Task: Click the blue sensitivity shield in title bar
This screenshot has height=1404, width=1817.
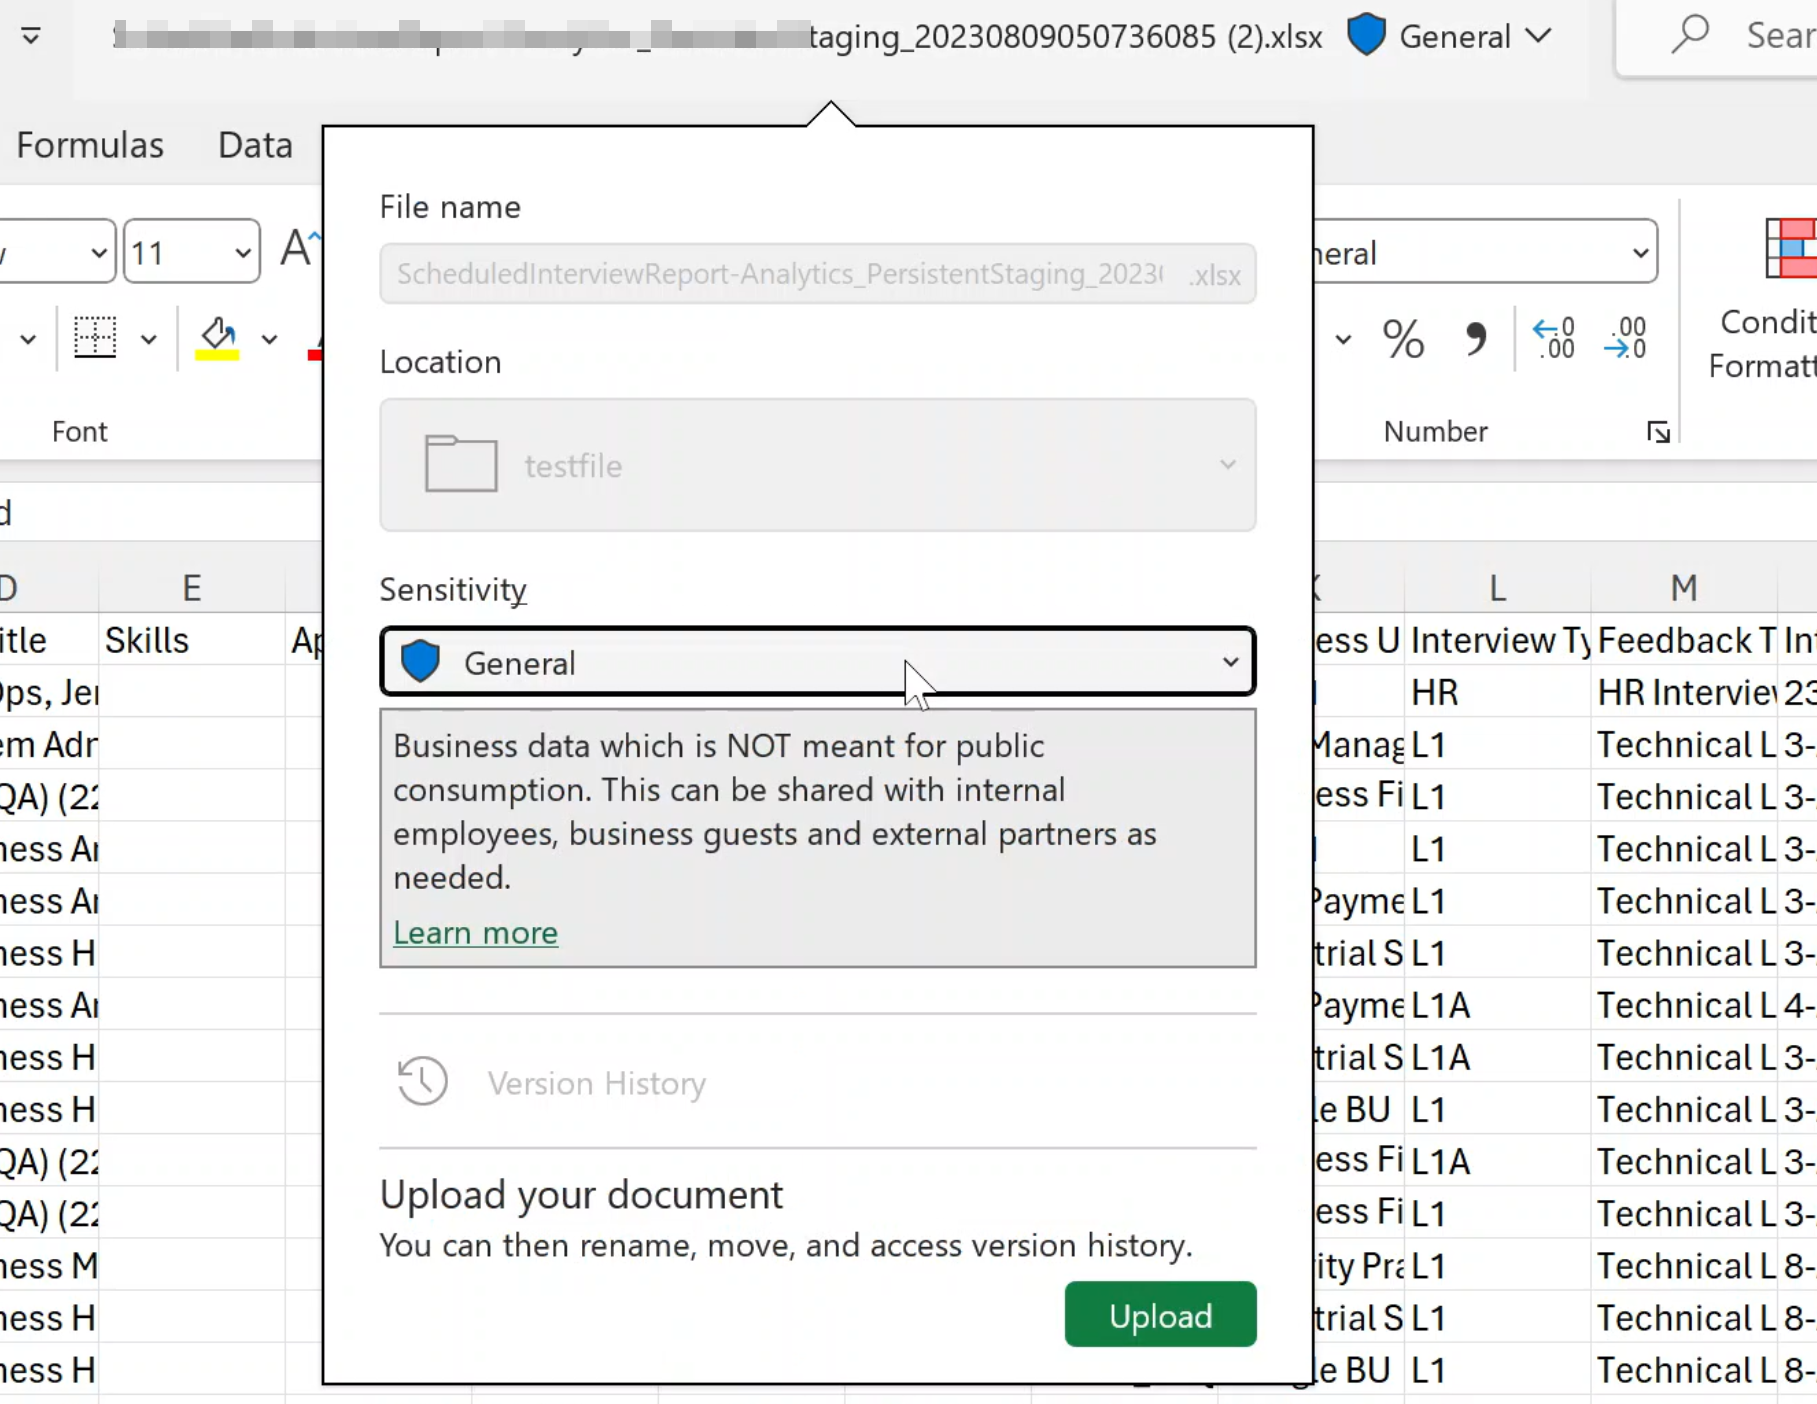Action: [x=1366, y=36]
